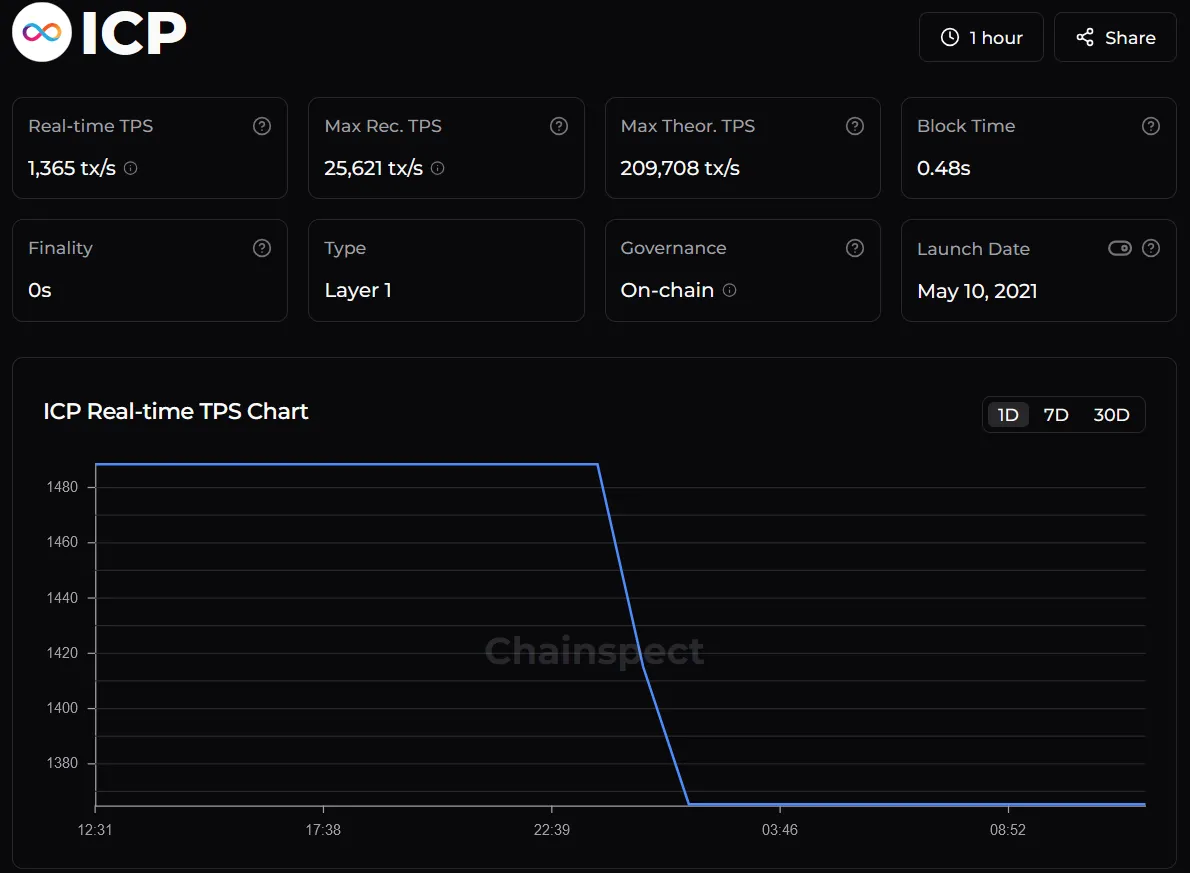Click the info icon beside 1,365 tx/s

pyautogui.click(x=131, y=168)
